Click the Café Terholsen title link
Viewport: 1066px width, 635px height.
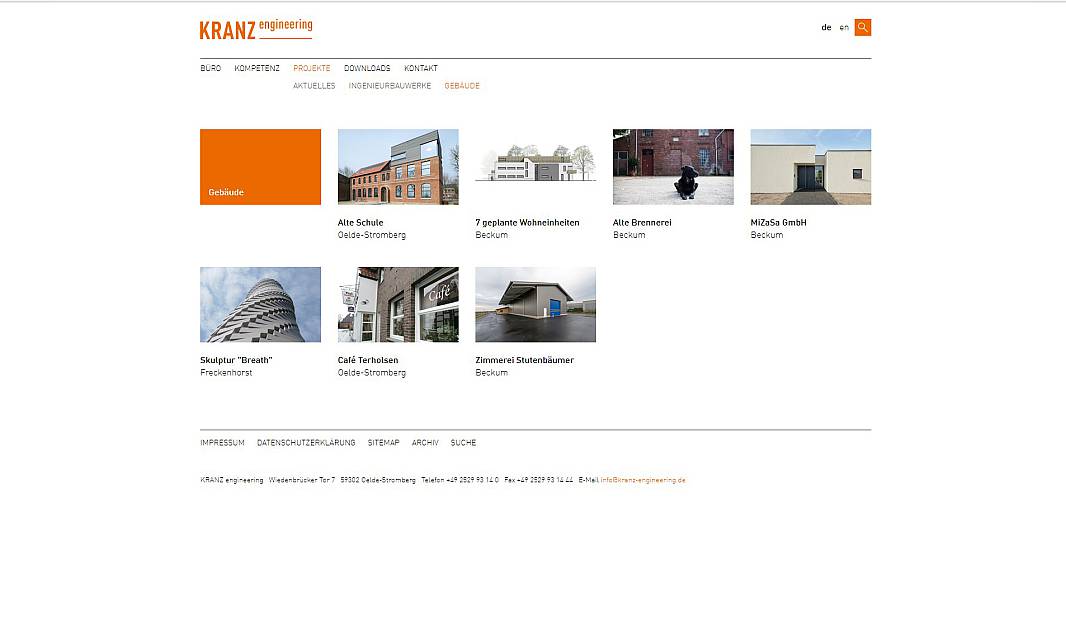368,360
